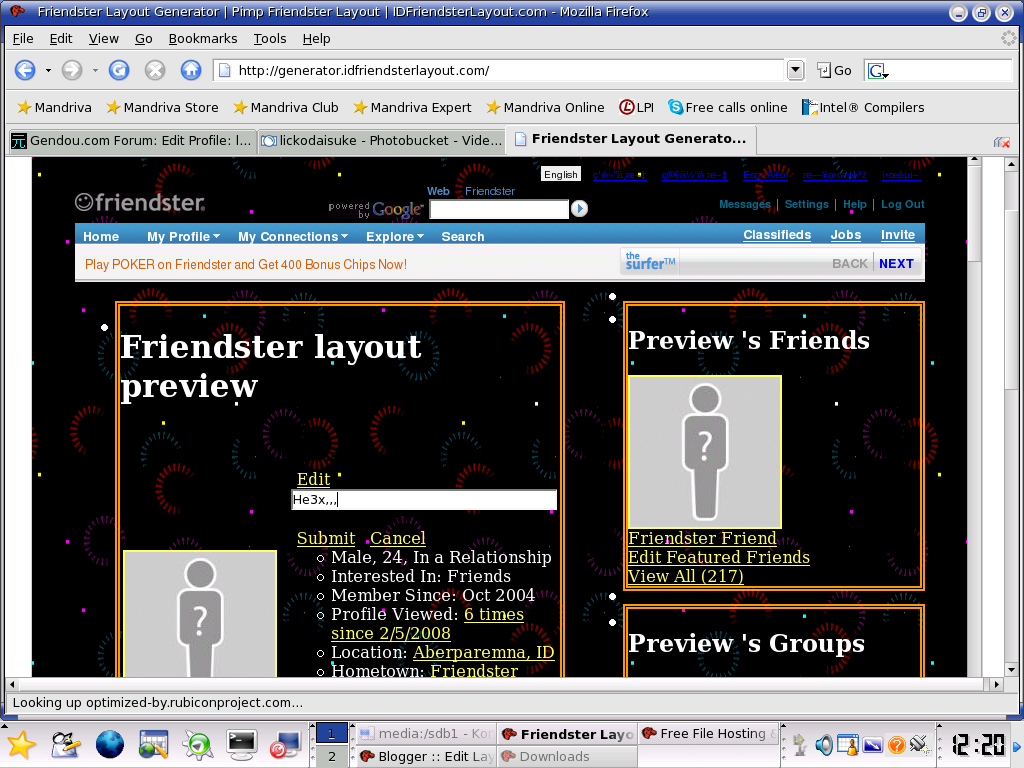This screenshot has height=768, width=1024.
Task: Open the Free calls online Skype bookmark
Action: point(728,107)
